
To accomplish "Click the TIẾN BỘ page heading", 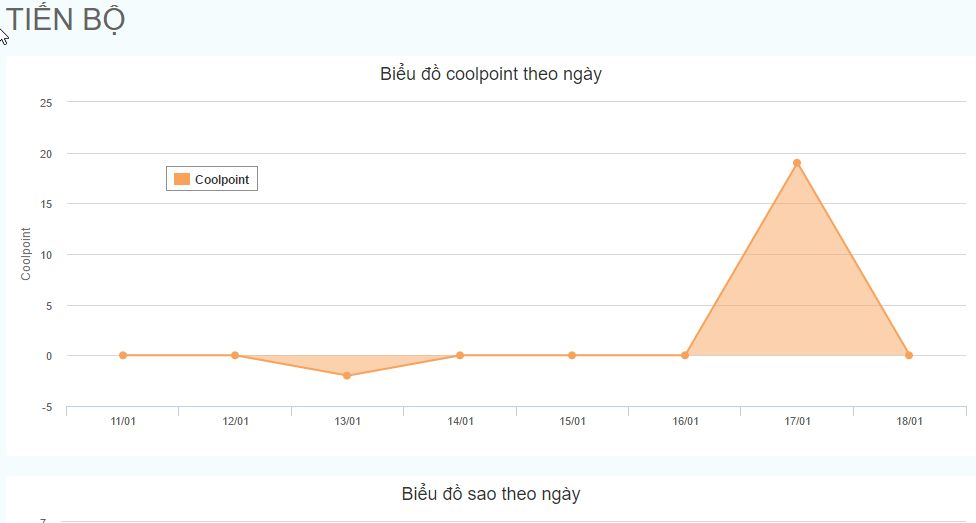I will 65,20.
